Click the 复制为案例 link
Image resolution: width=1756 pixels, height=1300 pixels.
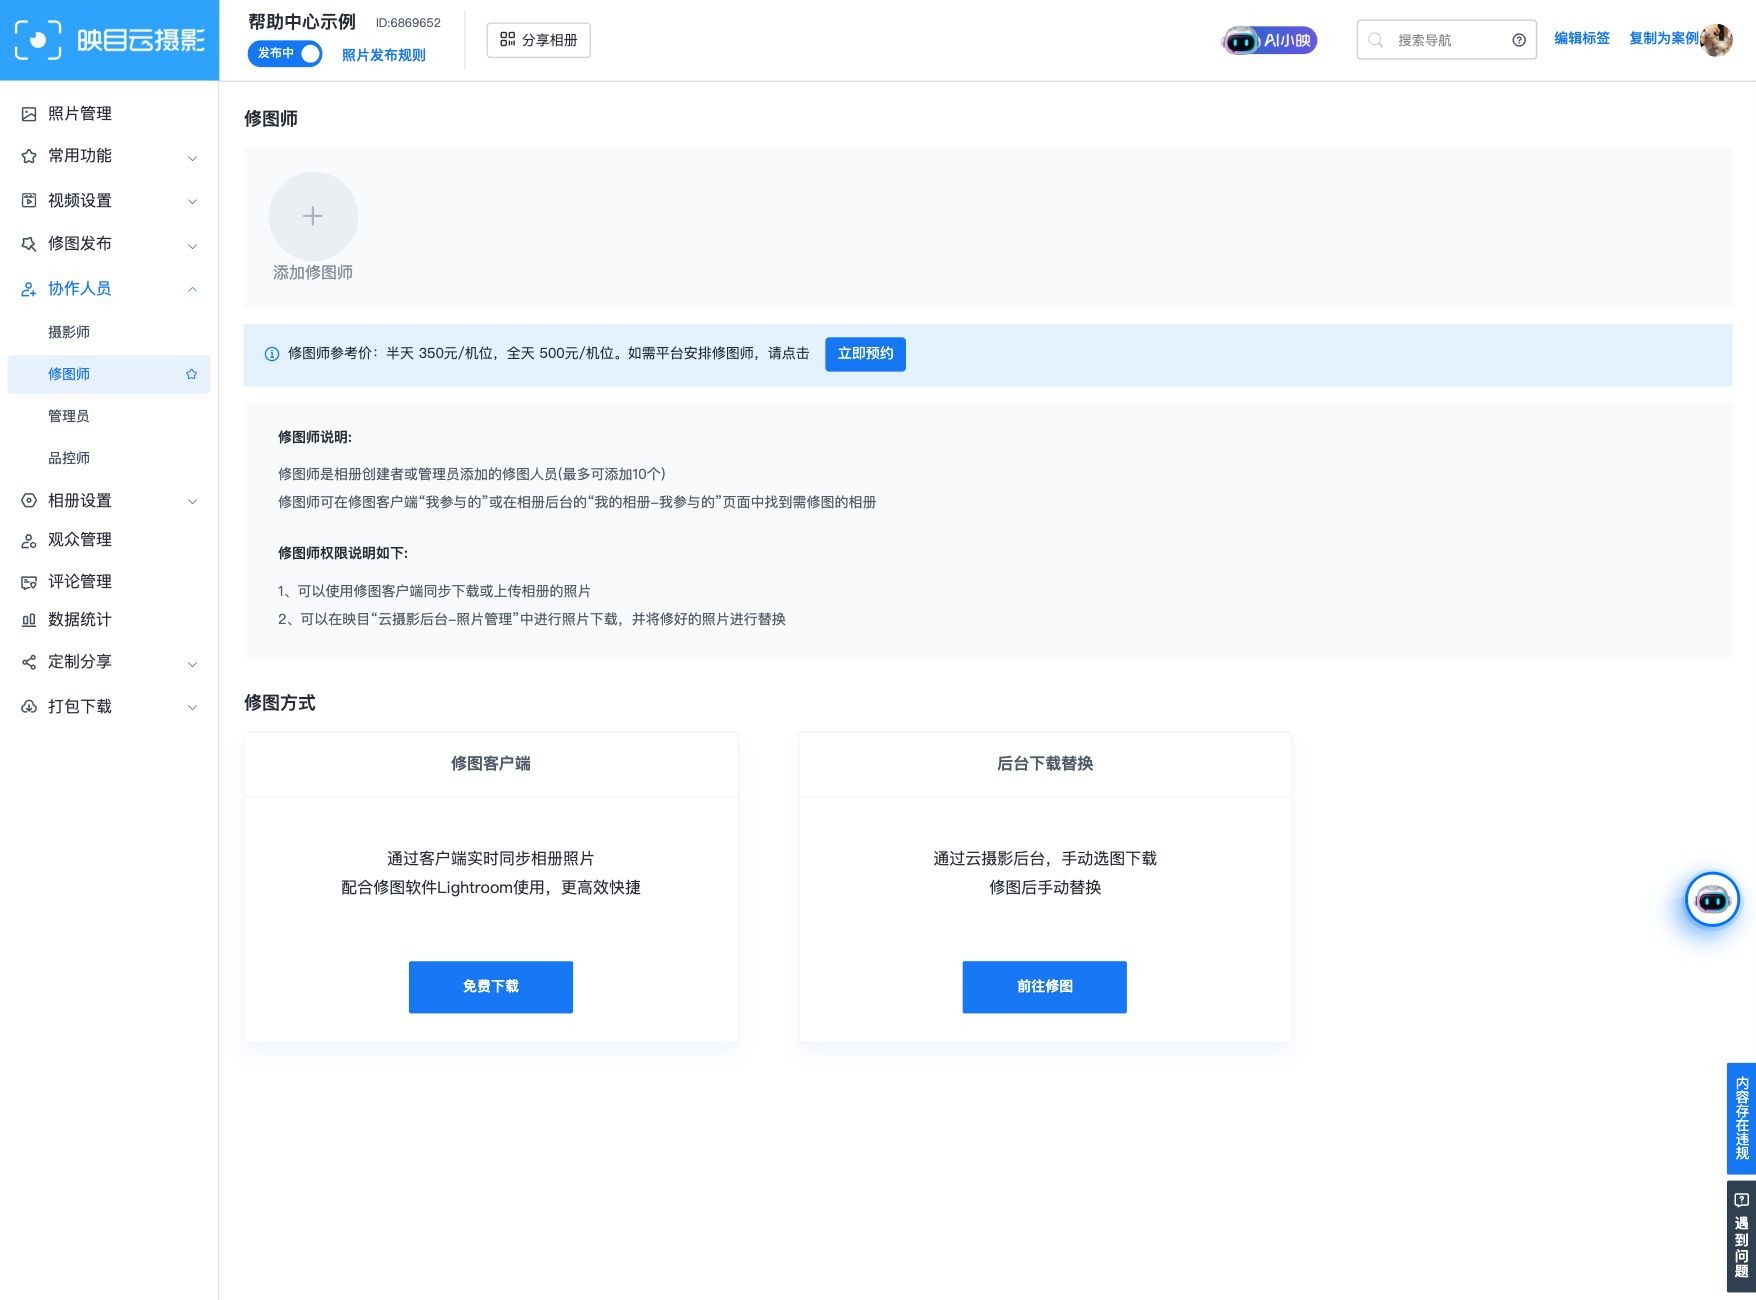(x=1664, y=38)
